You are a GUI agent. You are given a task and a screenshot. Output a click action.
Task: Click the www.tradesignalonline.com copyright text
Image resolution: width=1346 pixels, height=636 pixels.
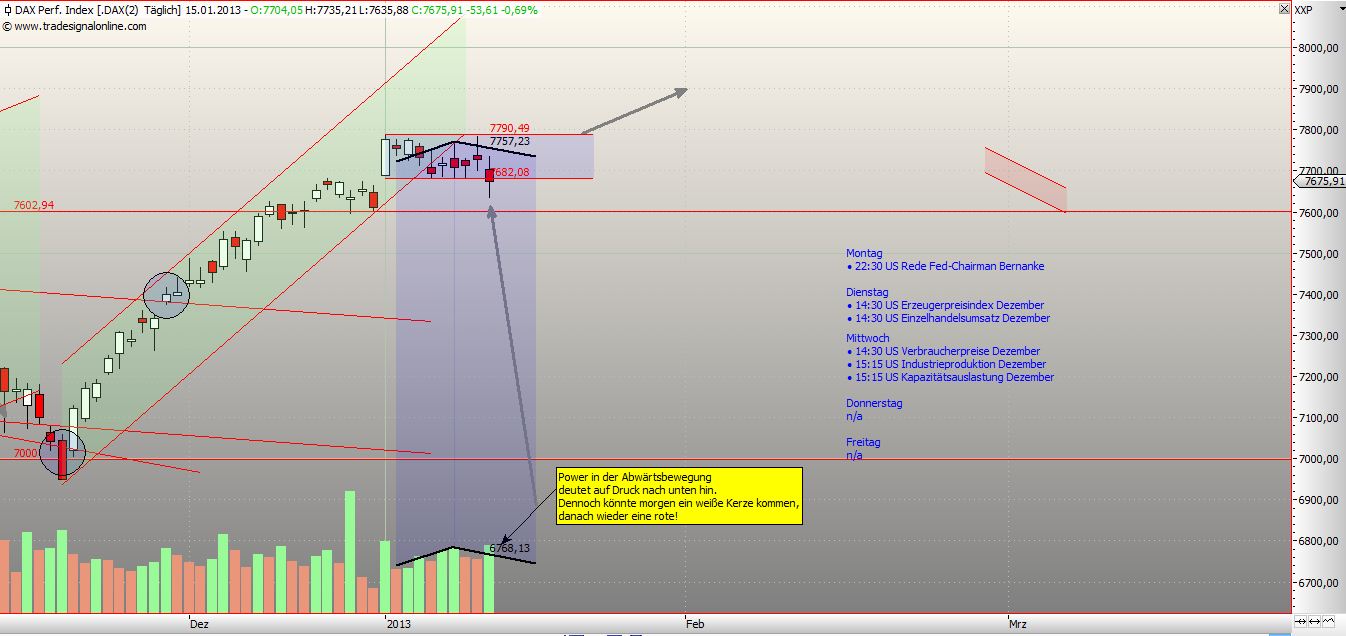tap(75, 26)
